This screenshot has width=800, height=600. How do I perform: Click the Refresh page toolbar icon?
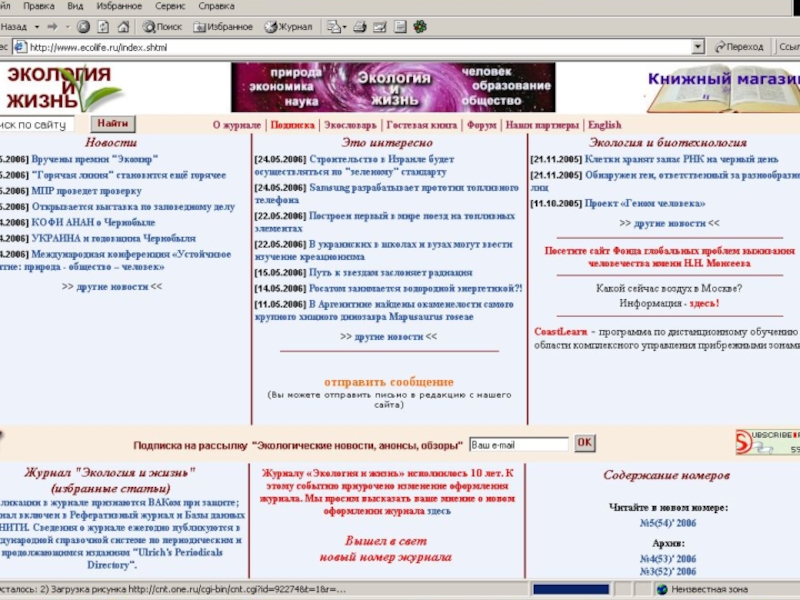[103, 27]
